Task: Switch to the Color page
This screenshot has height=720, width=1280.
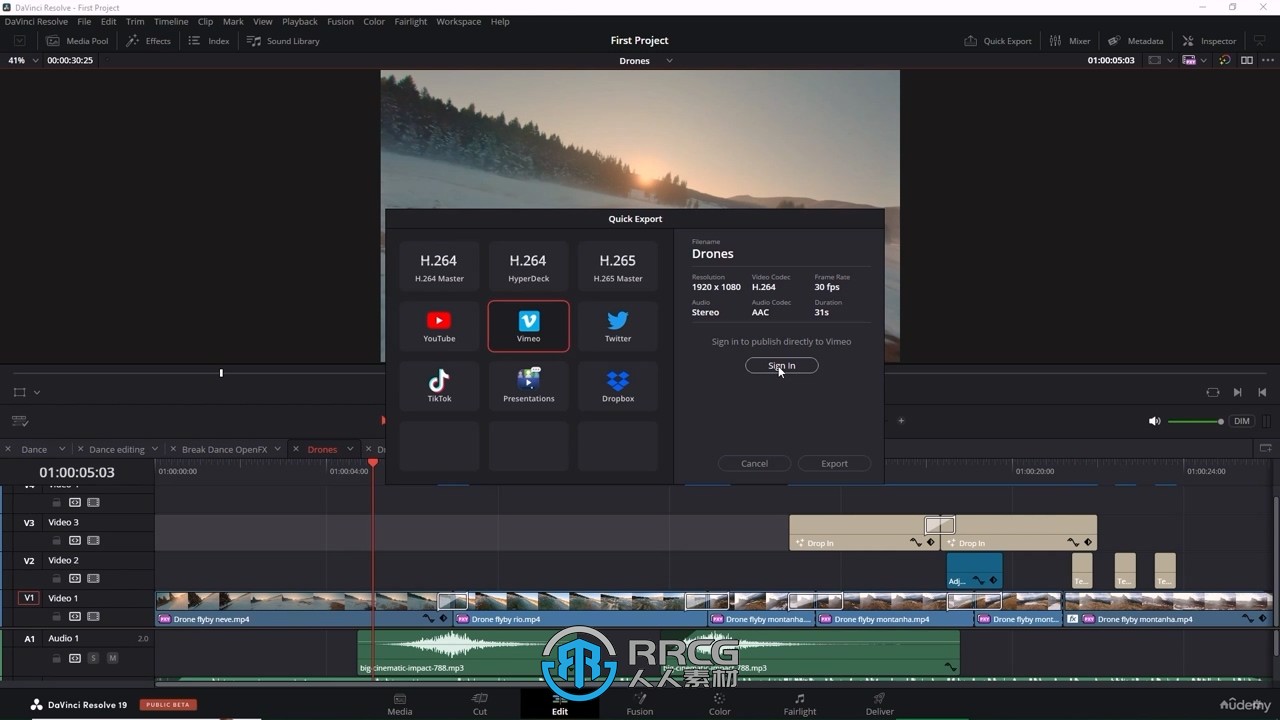Action: click(720, 704)
